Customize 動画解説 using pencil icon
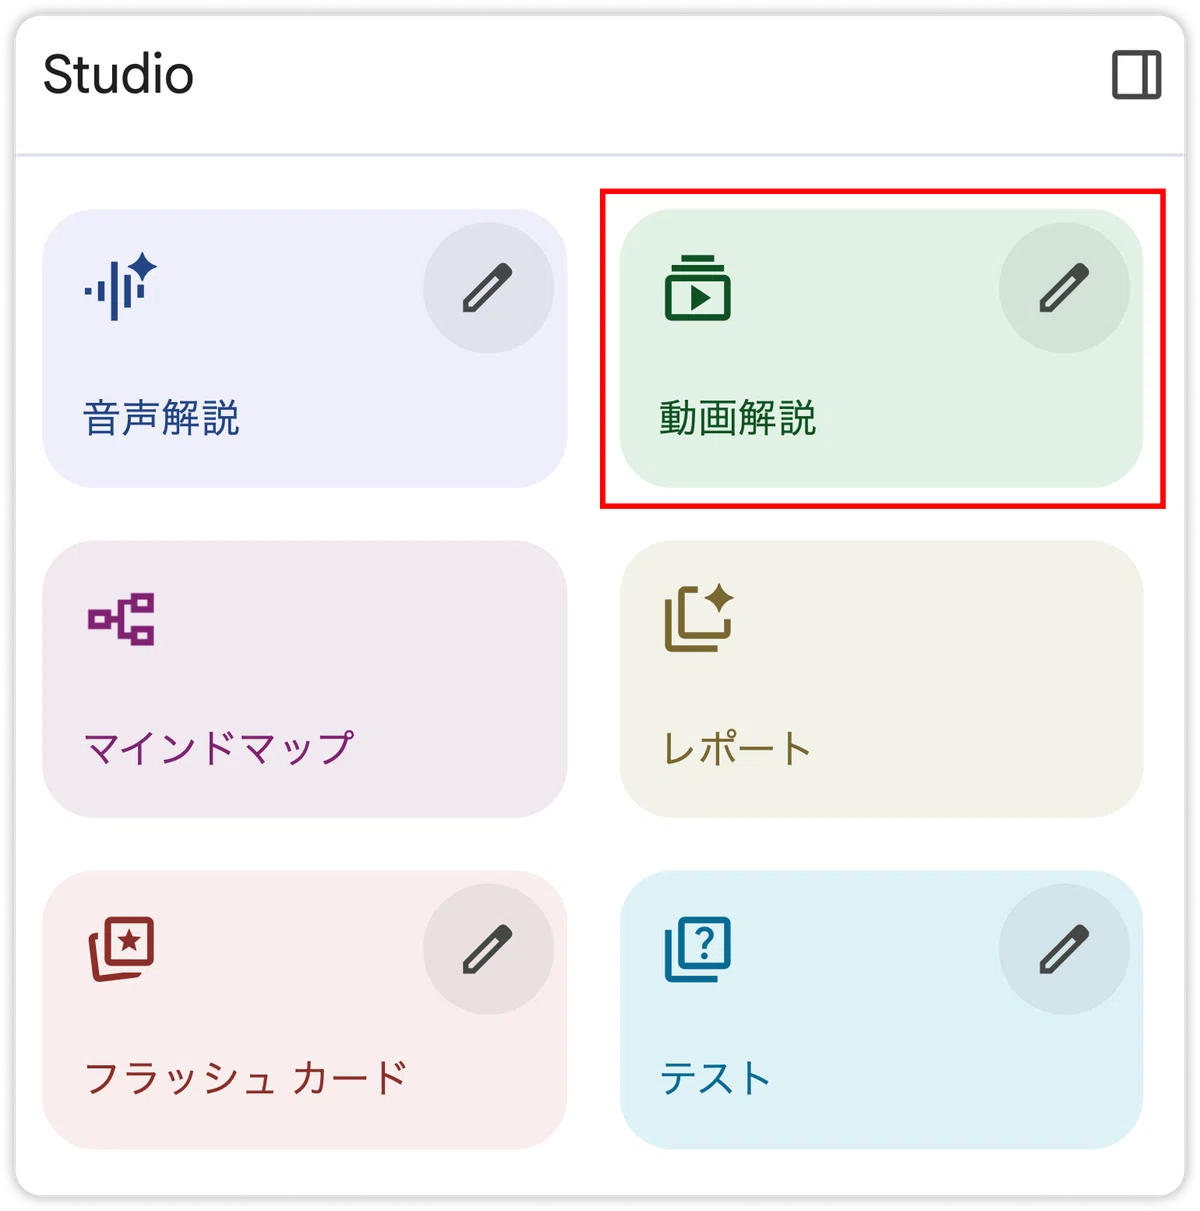Viewport: 1200px width, 1211px height. pos(1064,288)
